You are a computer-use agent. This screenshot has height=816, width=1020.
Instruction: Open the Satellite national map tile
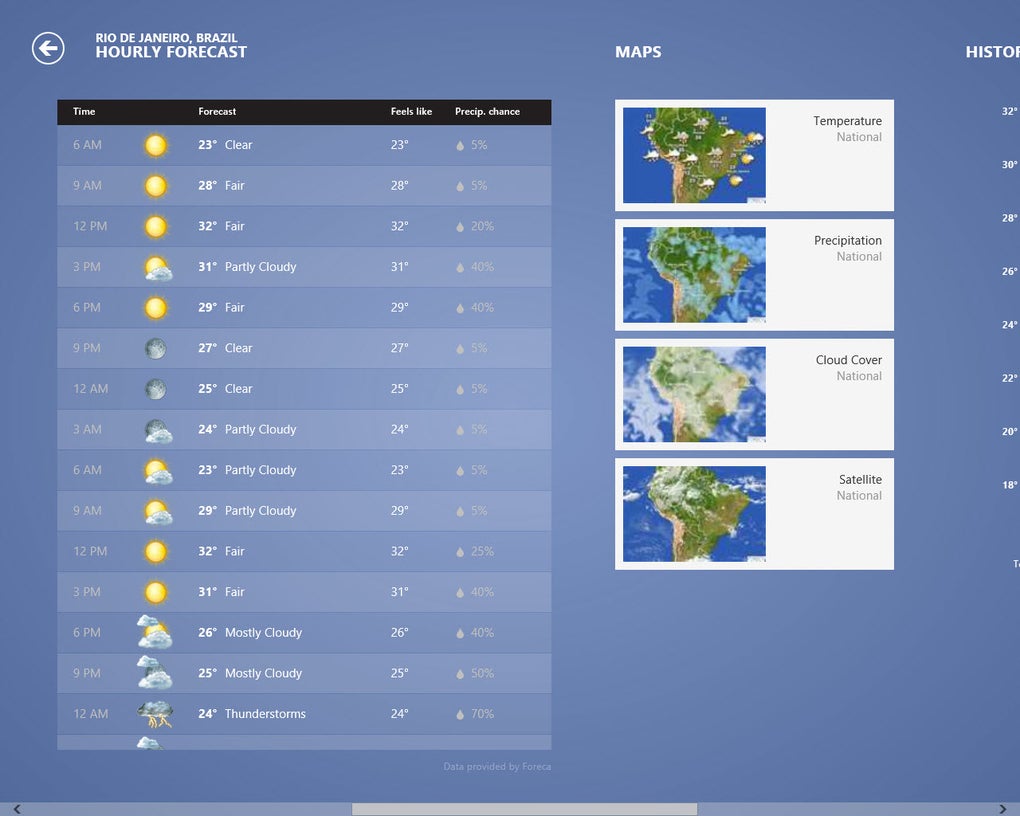(754, 514)
